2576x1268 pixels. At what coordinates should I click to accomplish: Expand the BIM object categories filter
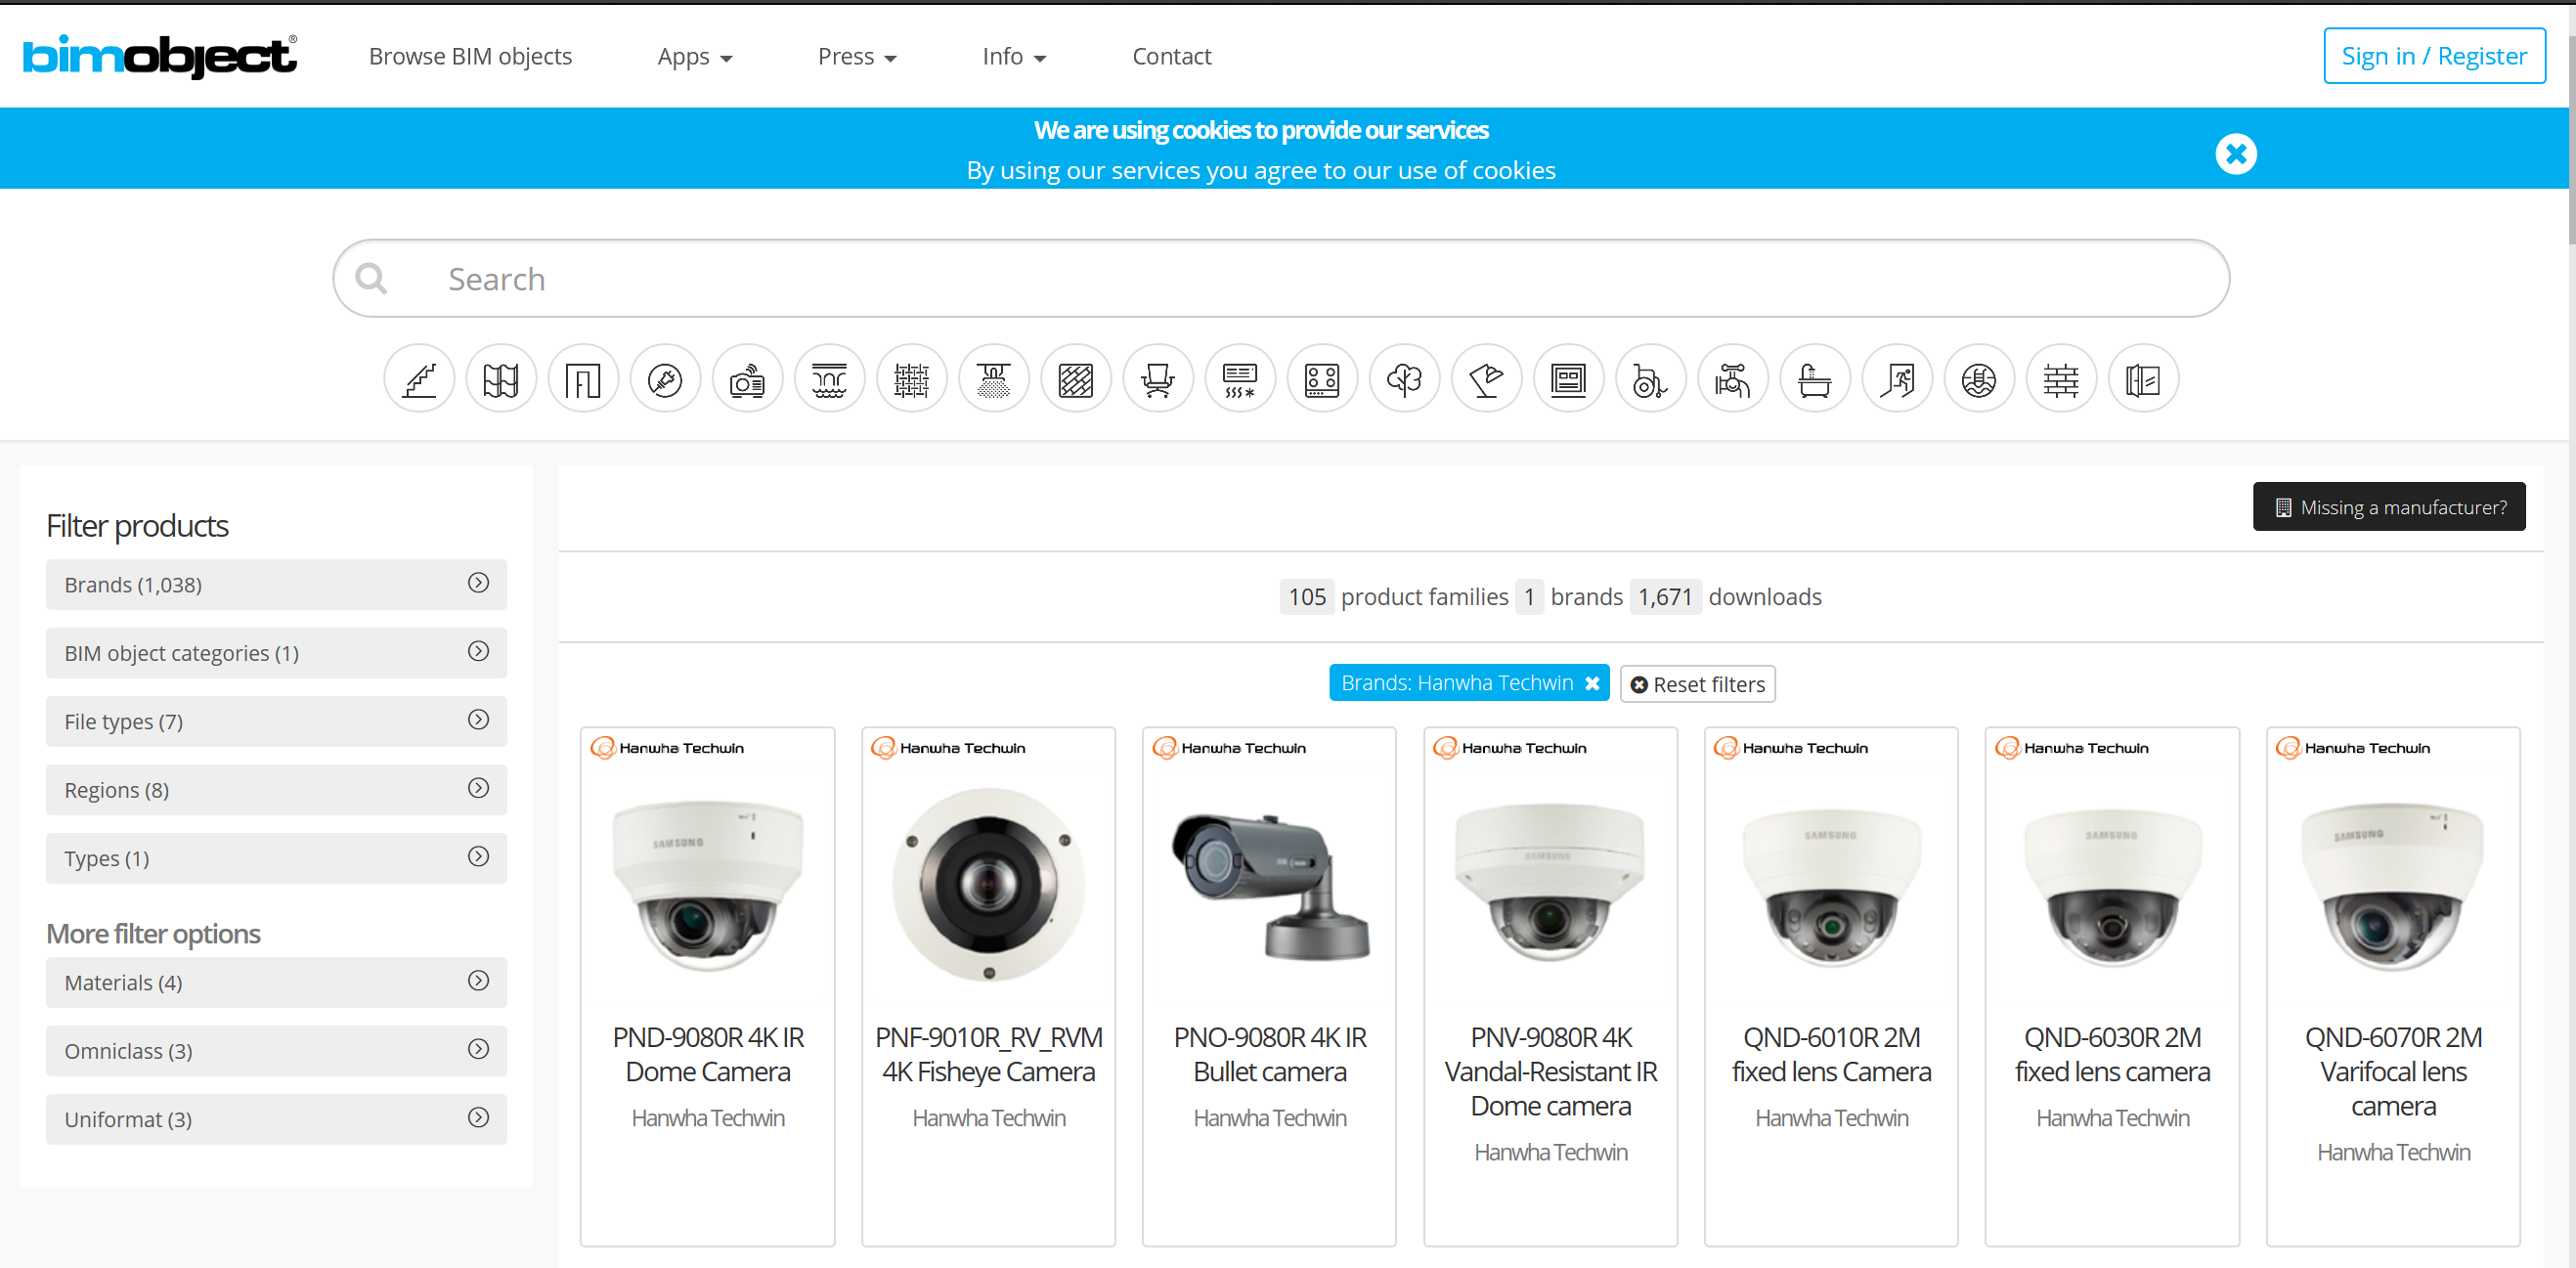(x=276, y=653)
